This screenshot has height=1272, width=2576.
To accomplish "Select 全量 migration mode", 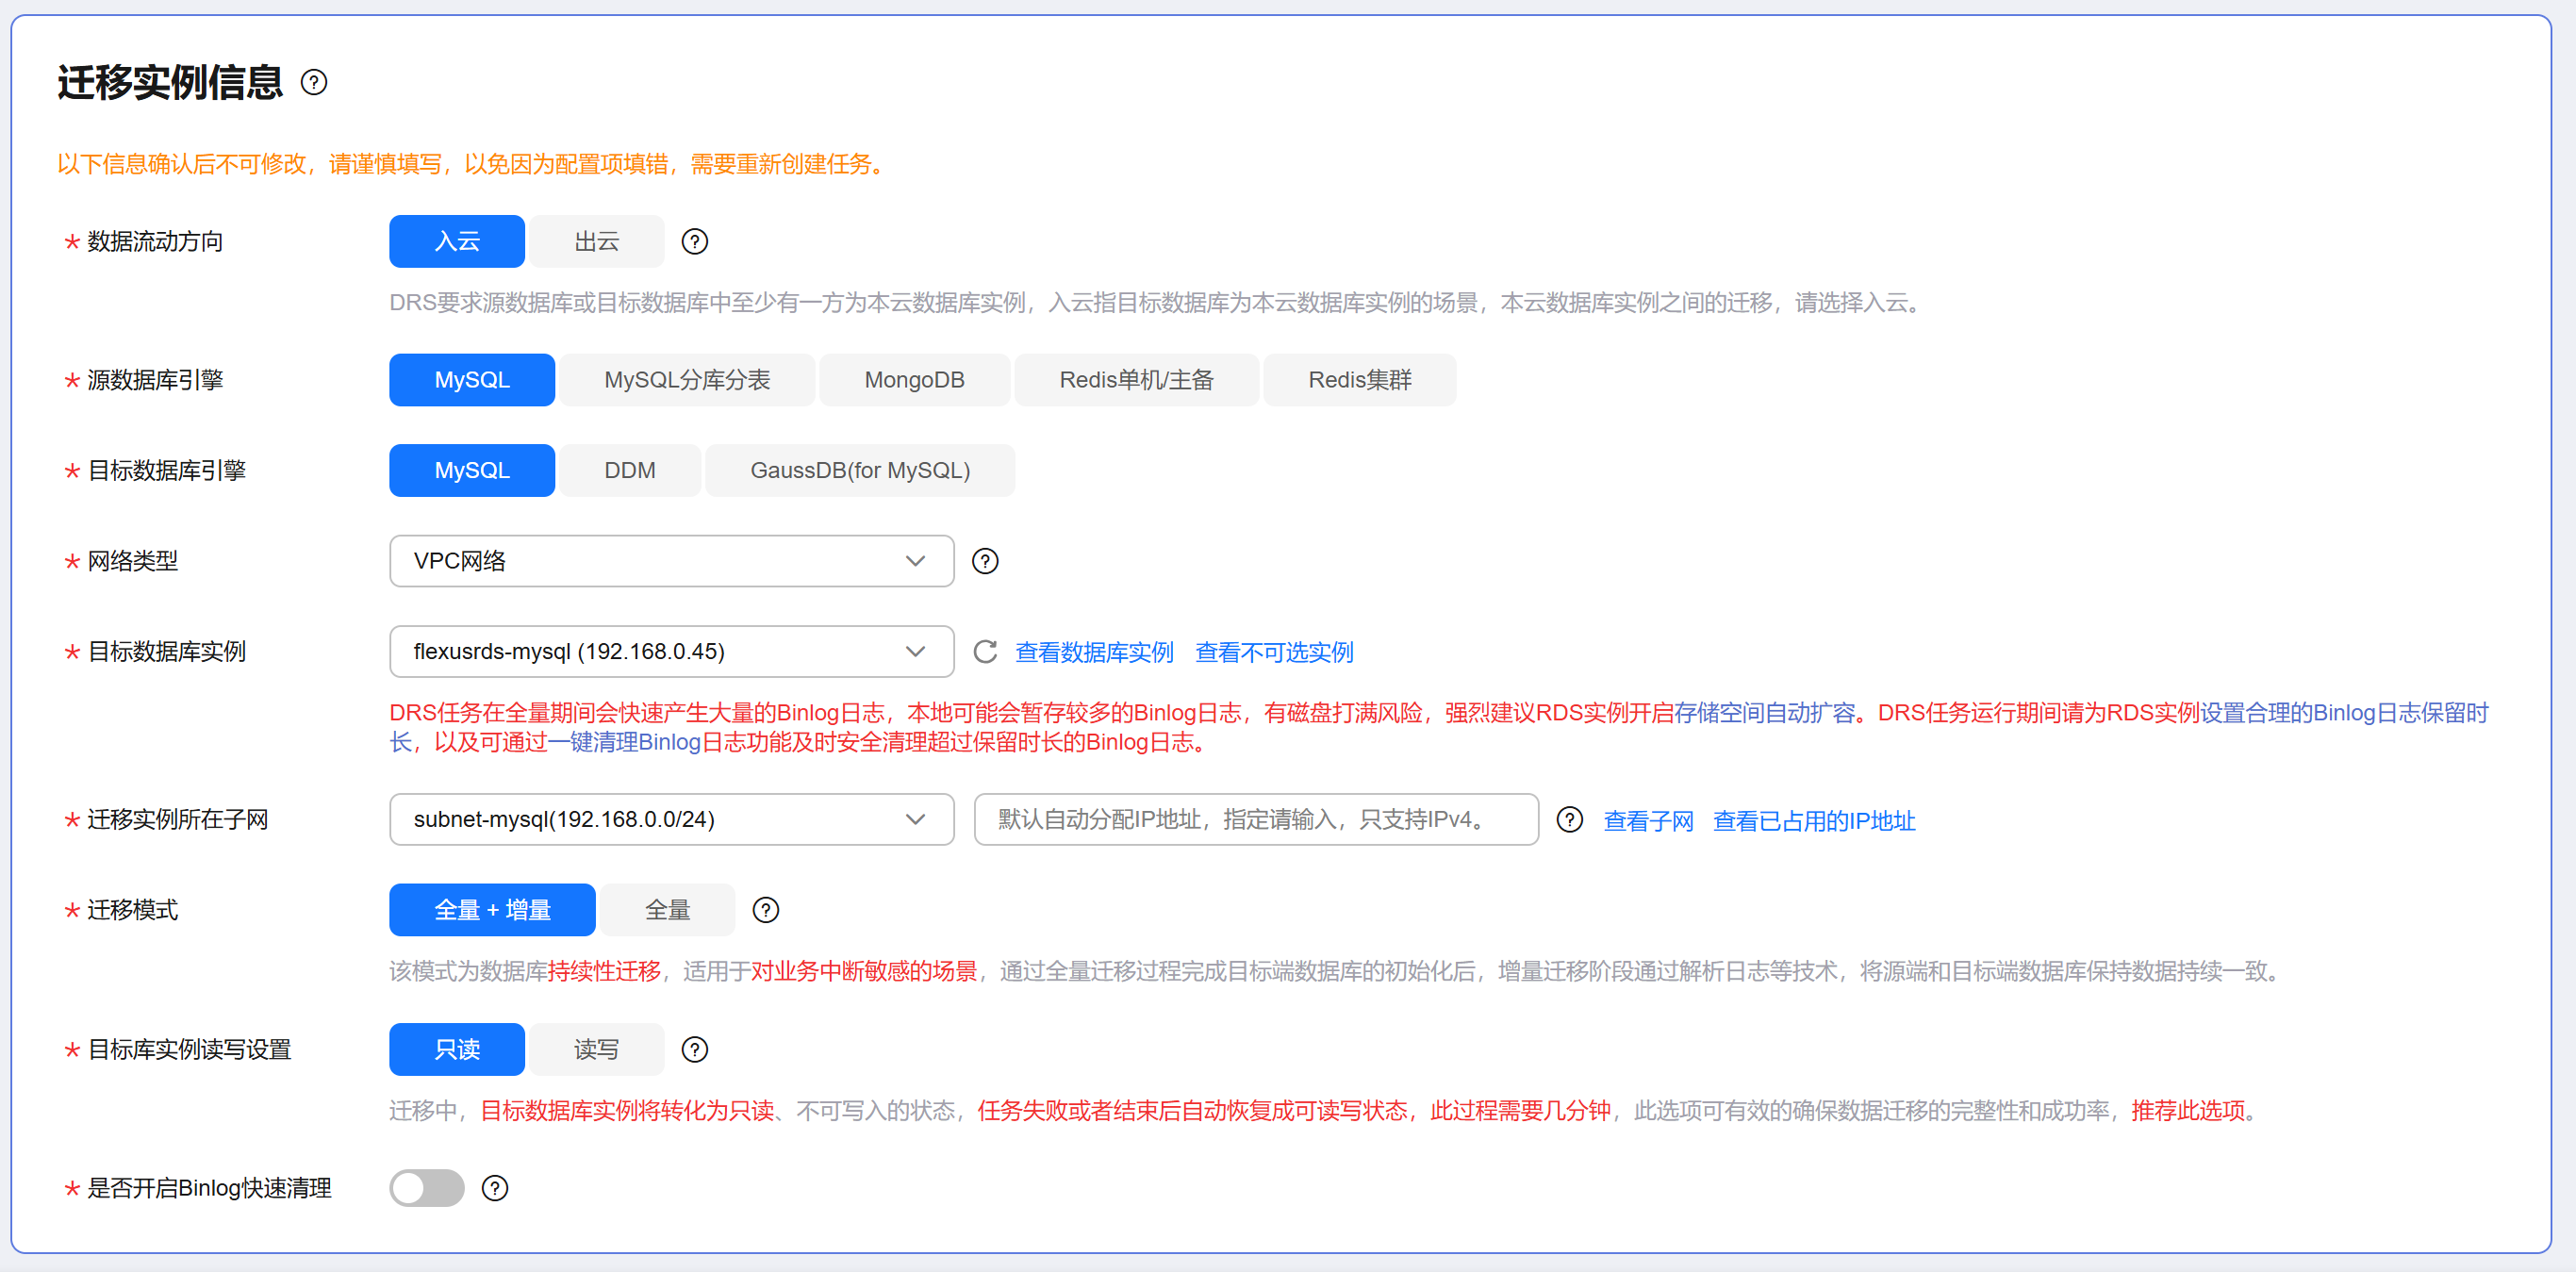I will pos(668,910).
